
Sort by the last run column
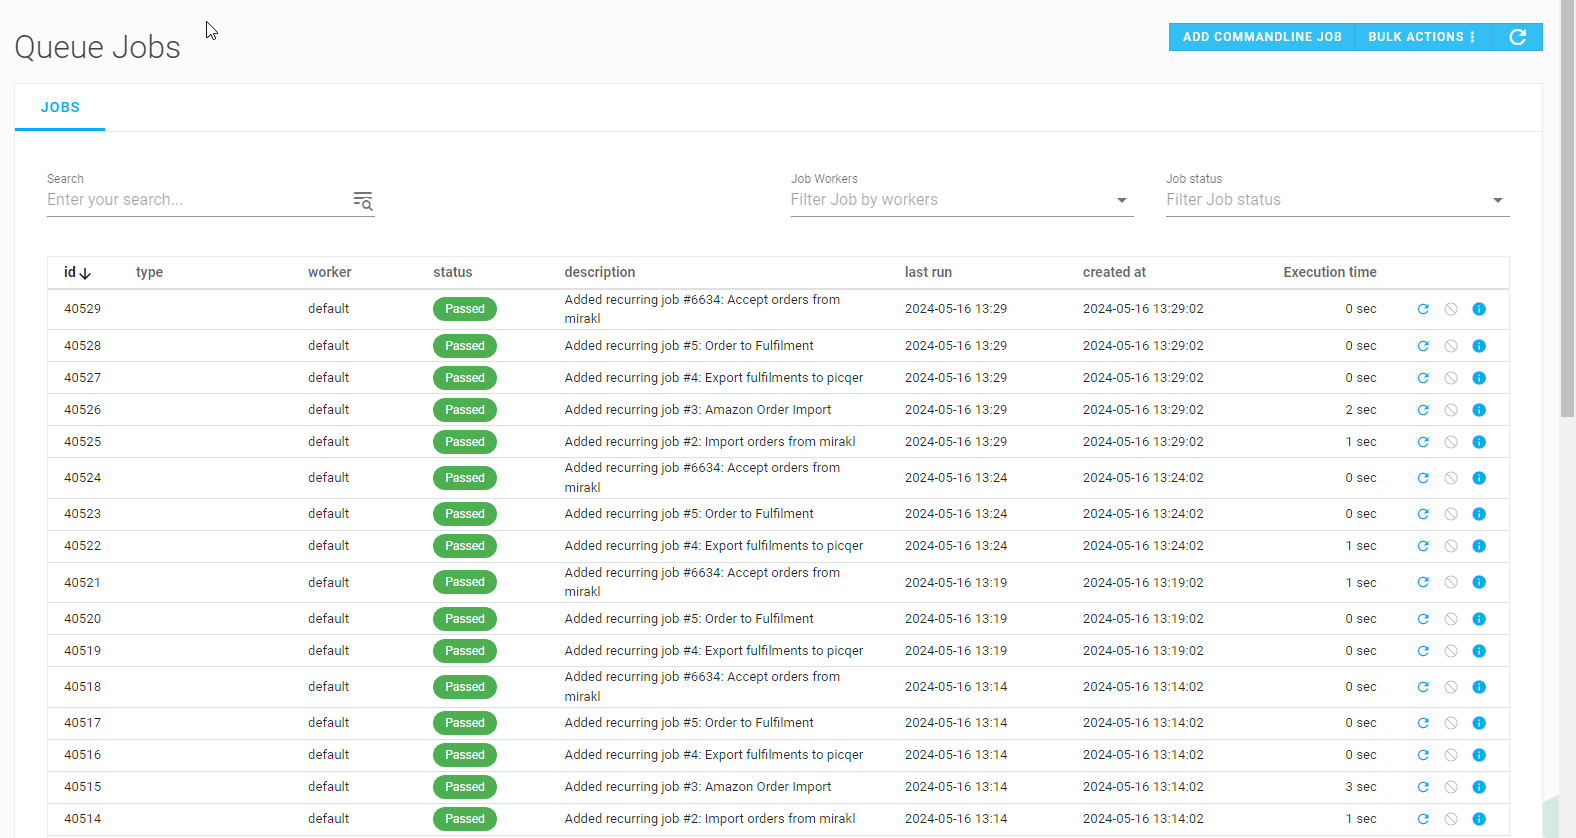(x=928, y=272)
